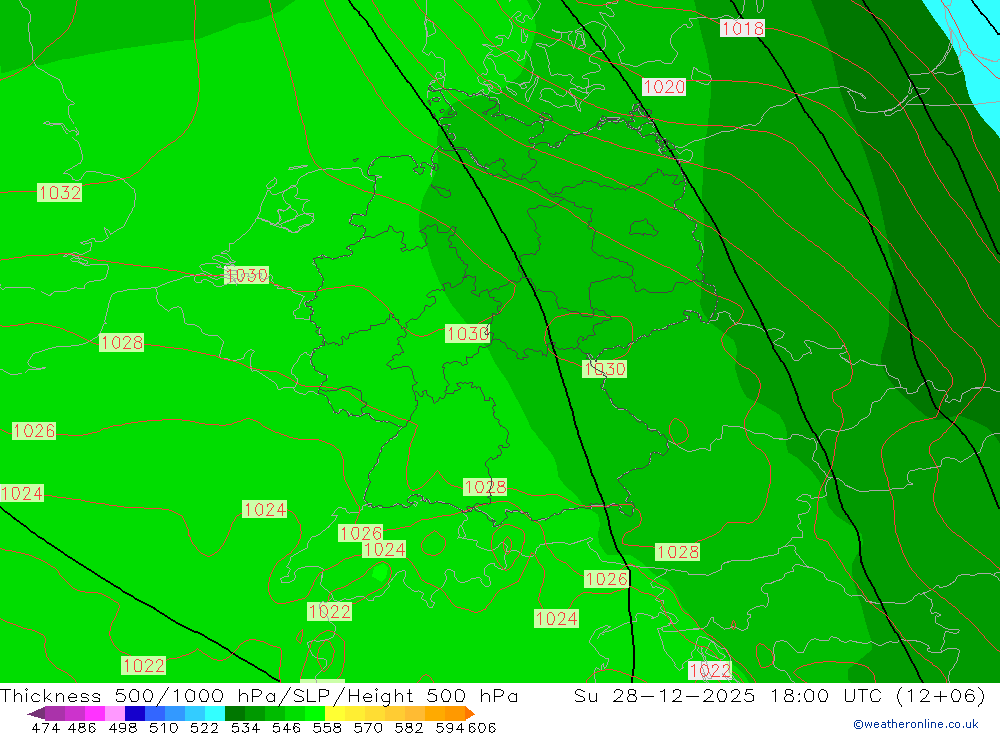Pick the light pink legend swatch

tap(115, 713)
